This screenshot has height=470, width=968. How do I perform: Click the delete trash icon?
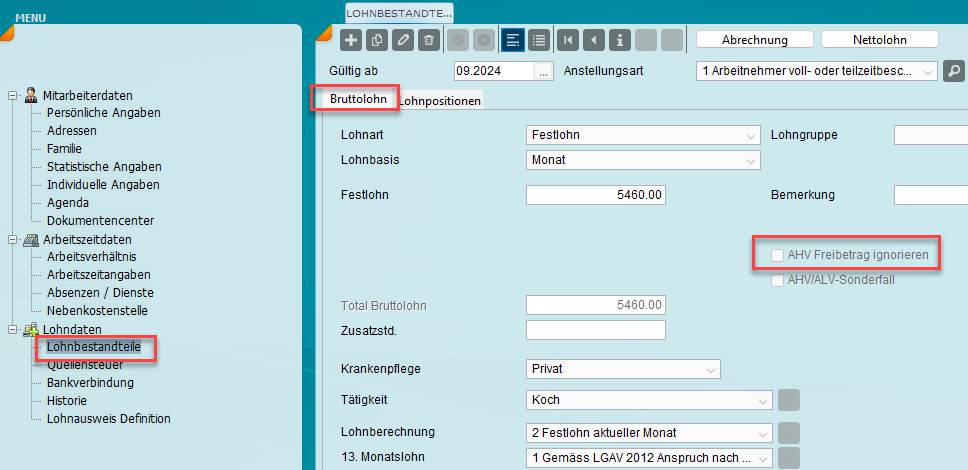coord(429,40)
